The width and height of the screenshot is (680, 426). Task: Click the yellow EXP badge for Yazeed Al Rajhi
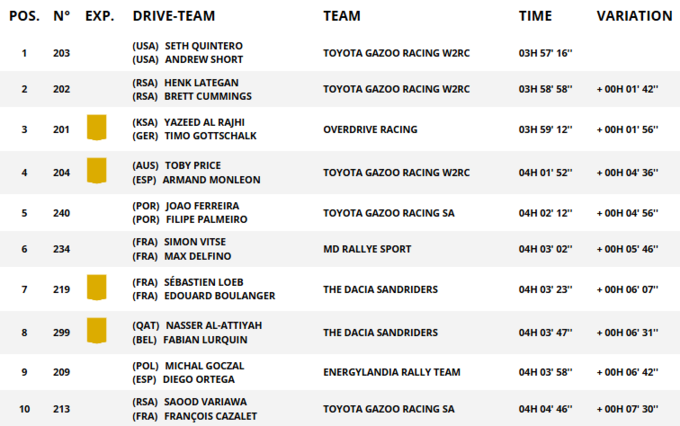(x=97, y=129)
